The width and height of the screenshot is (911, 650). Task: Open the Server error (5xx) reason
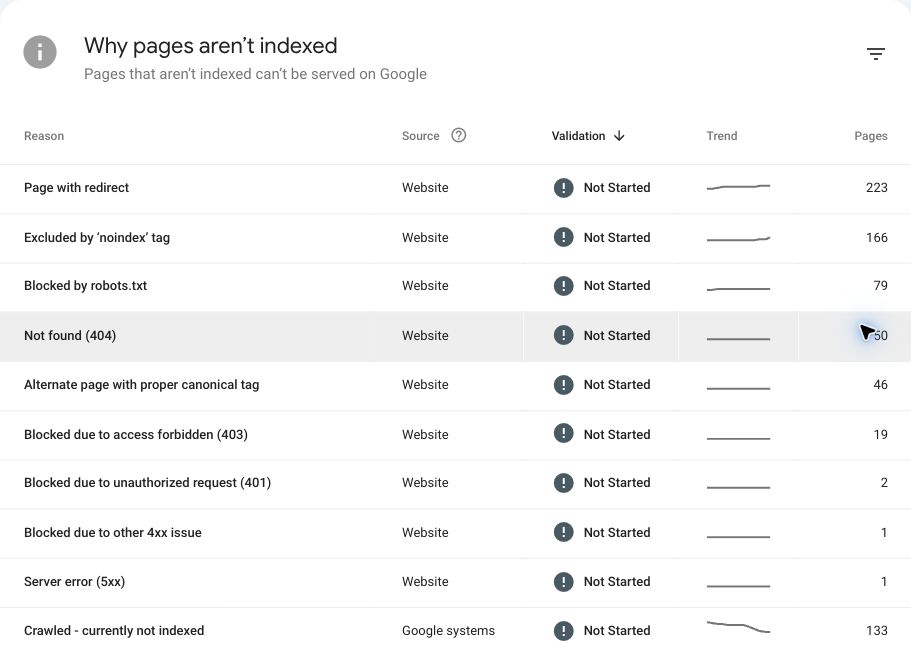[74, 581]
